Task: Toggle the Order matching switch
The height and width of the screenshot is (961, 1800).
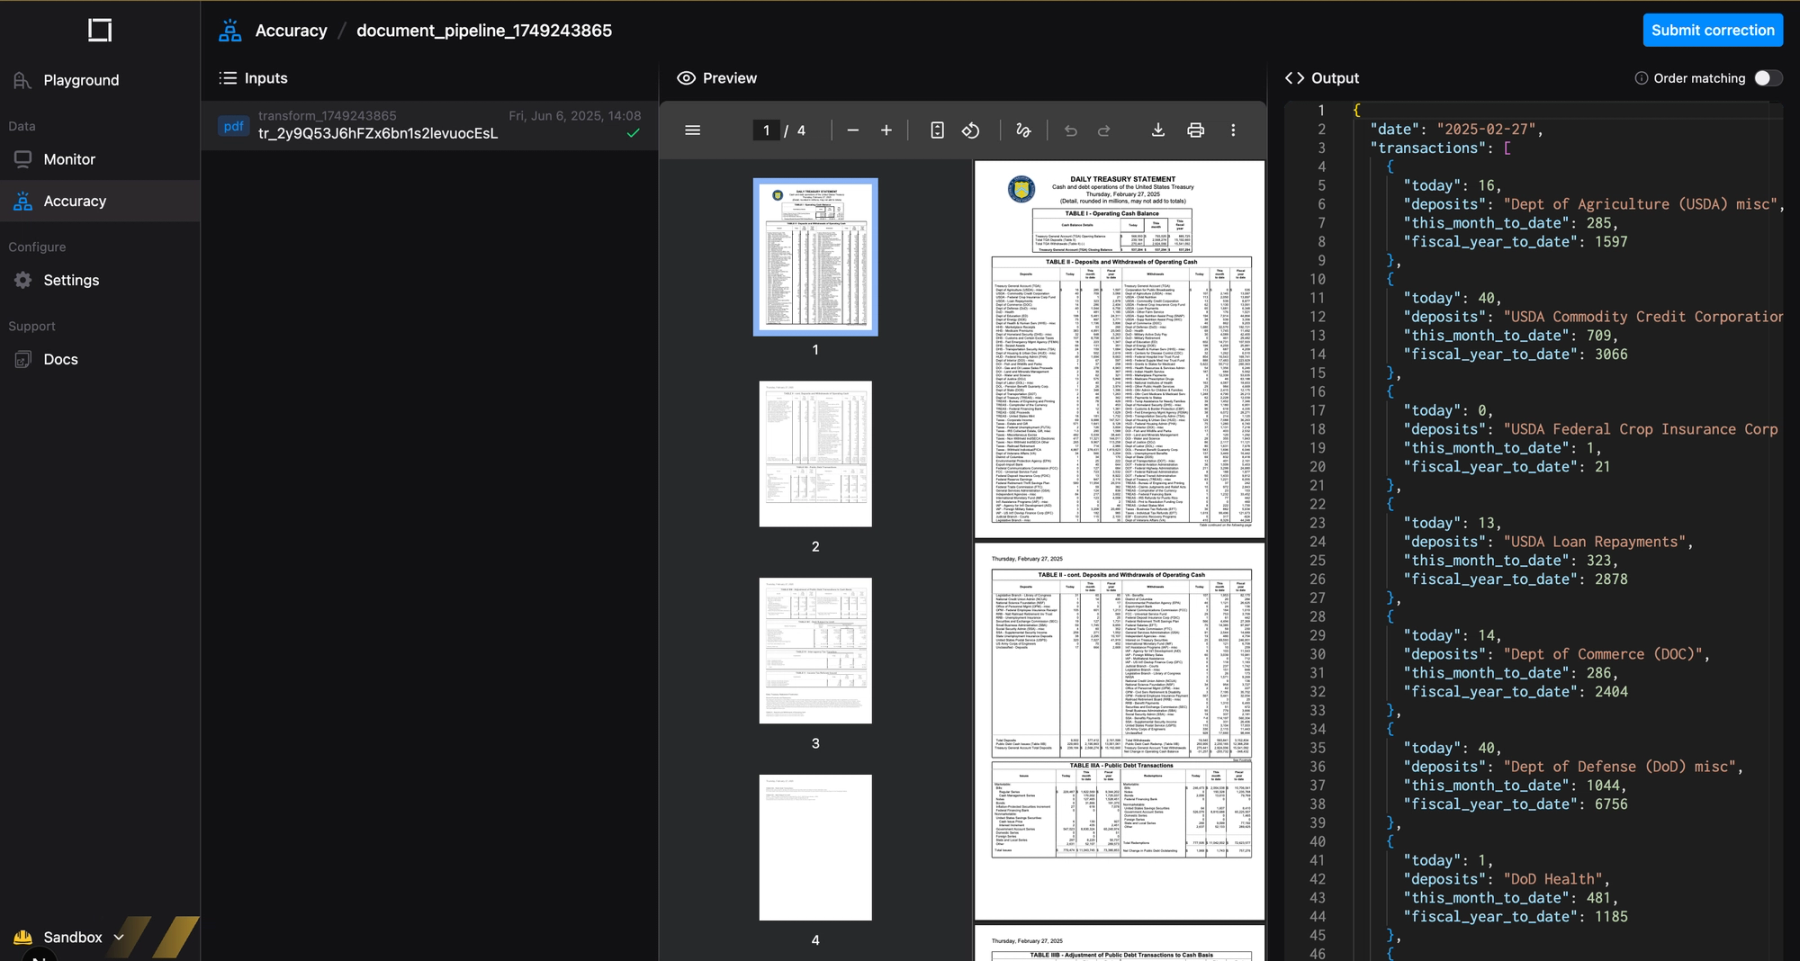Action: [1768, 78]
